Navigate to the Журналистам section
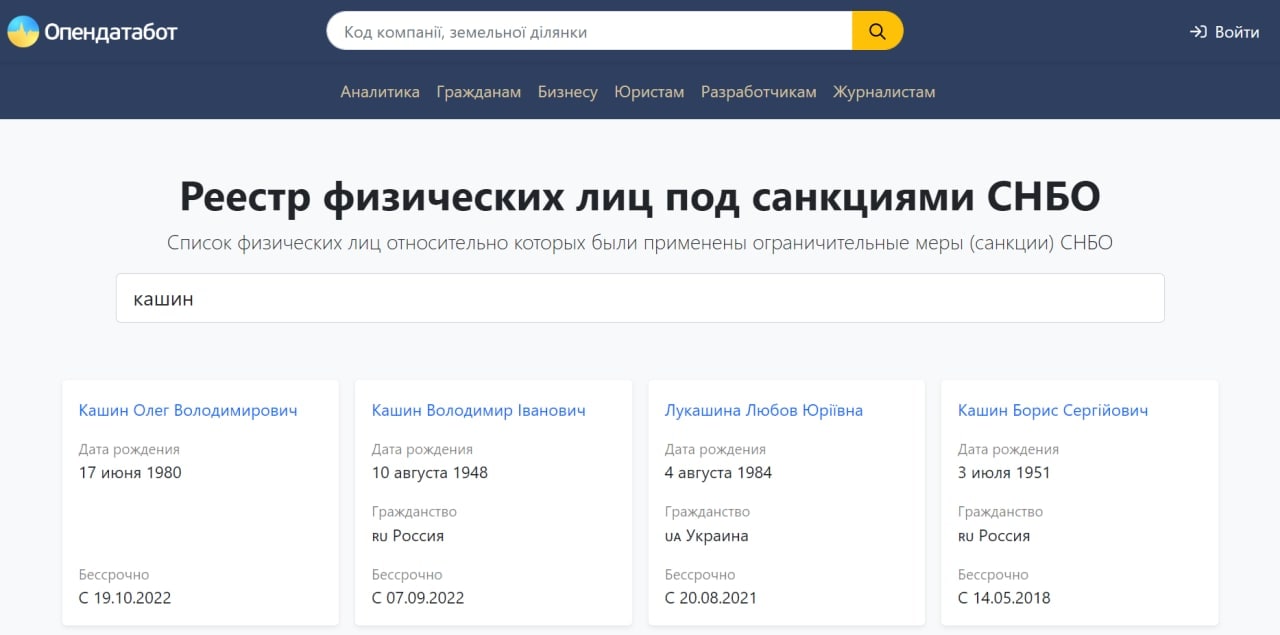The image size is (1280, 635). pyautogui.click(x=884, y=92)
